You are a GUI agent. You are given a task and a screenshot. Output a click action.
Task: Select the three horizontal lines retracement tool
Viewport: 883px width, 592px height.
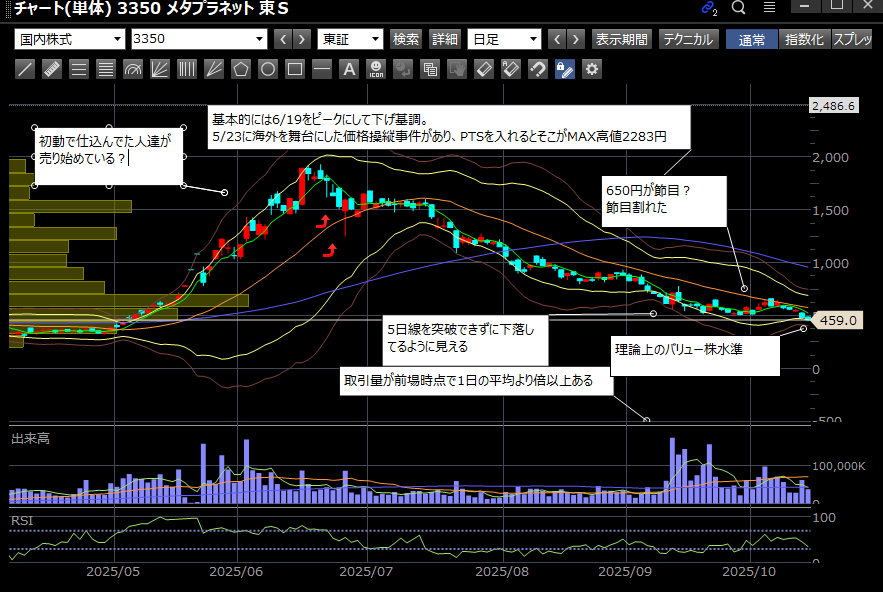coord(79,69)
